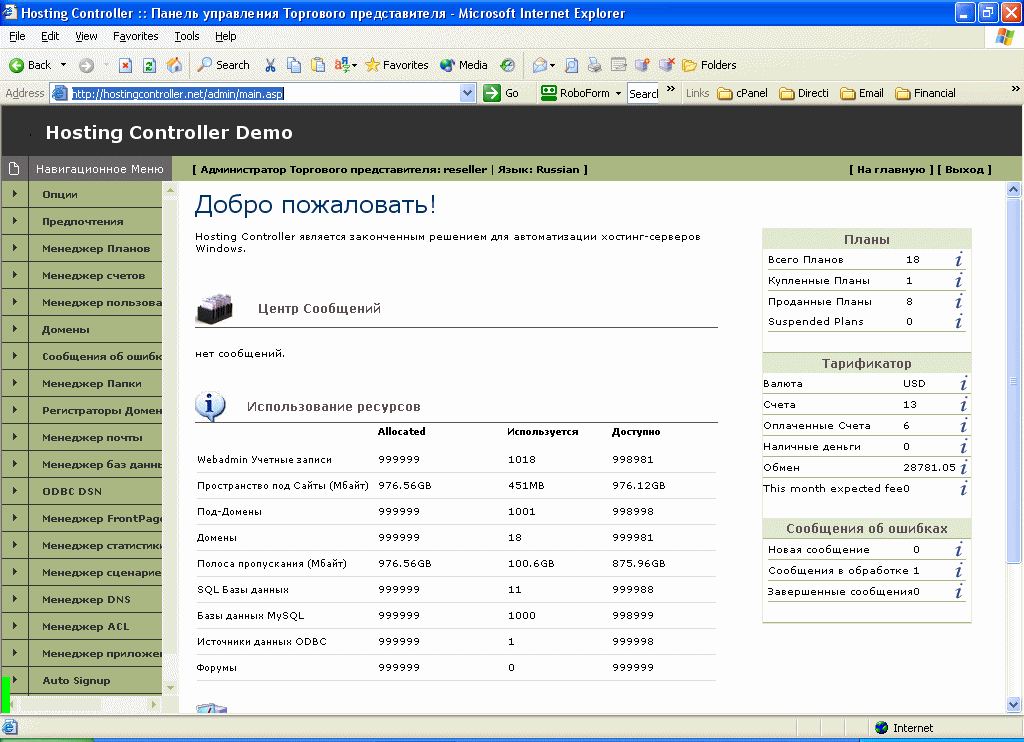Click the main page vertical scrollbar

coord(1014,381)
